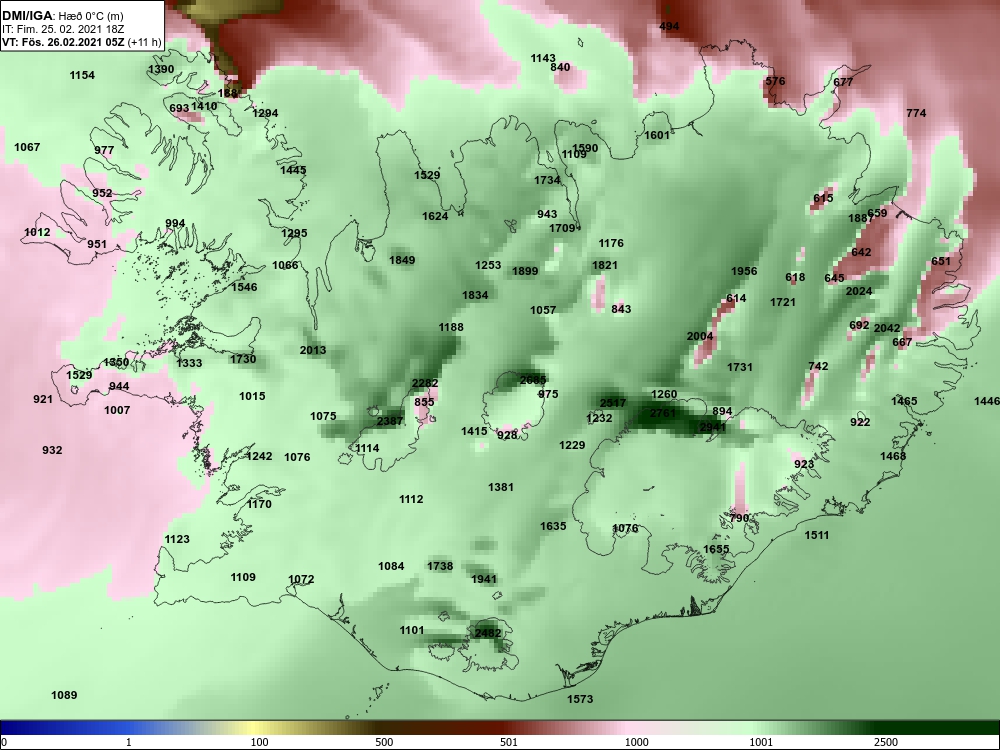Viewport: 1000px width, 750px height.
Task: Click the 1381 value
Action: click(x=501, y=487)
